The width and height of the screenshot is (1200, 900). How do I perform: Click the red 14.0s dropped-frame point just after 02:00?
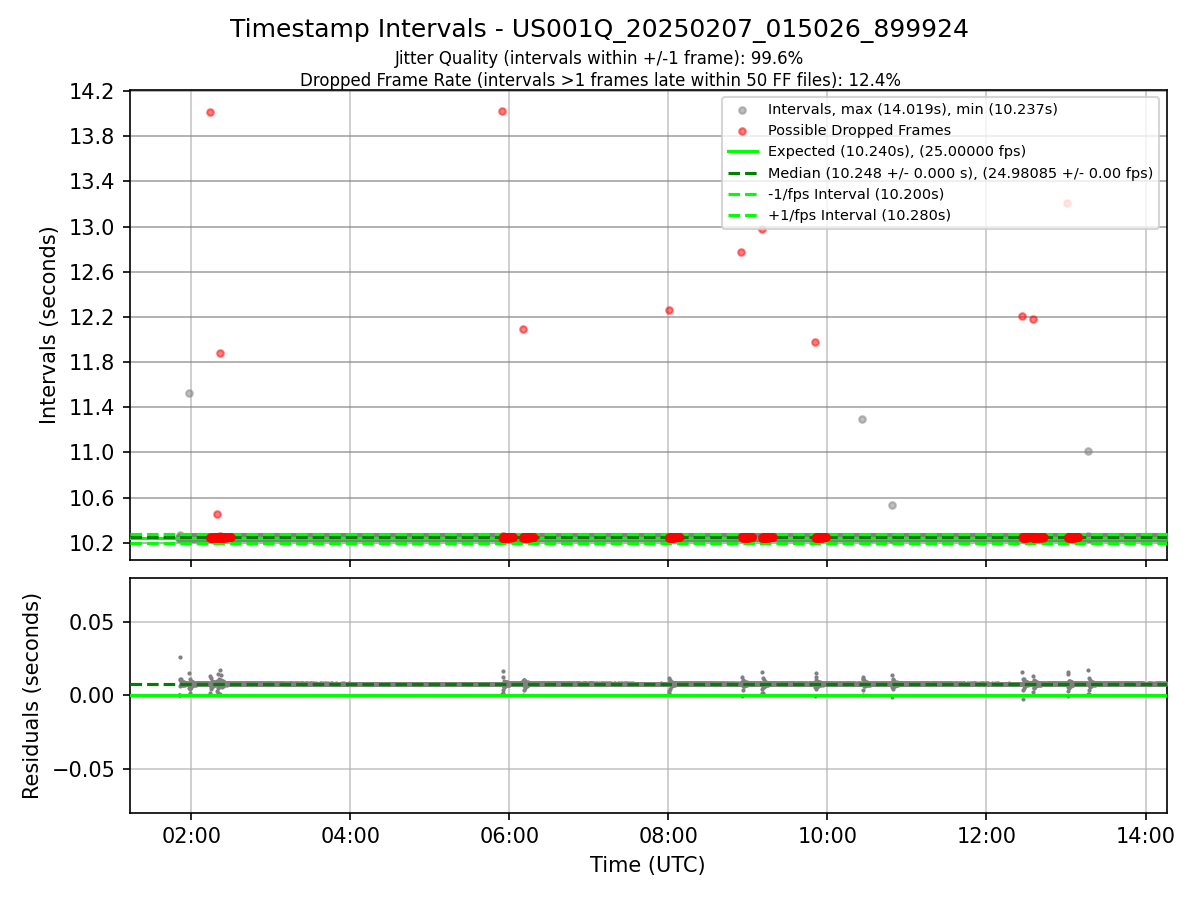(x=210, y=112)
